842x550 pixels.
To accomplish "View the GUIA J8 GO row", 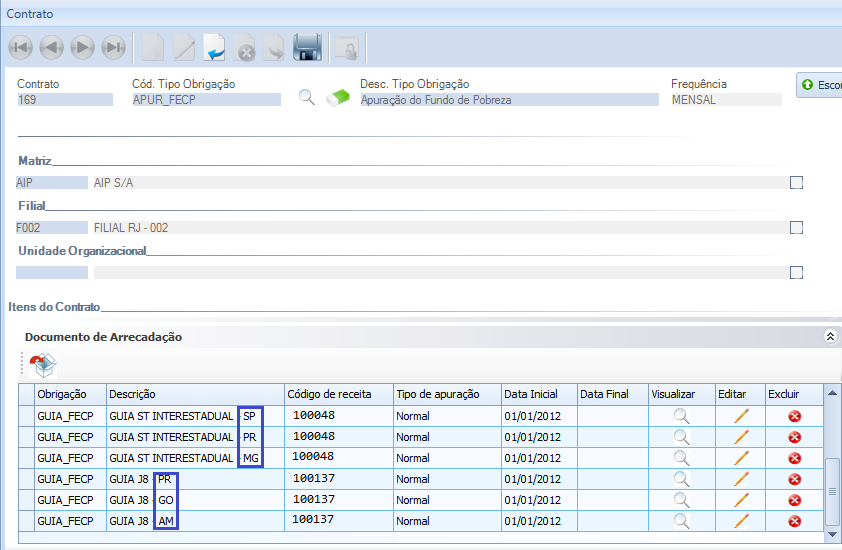I will 681,500.
